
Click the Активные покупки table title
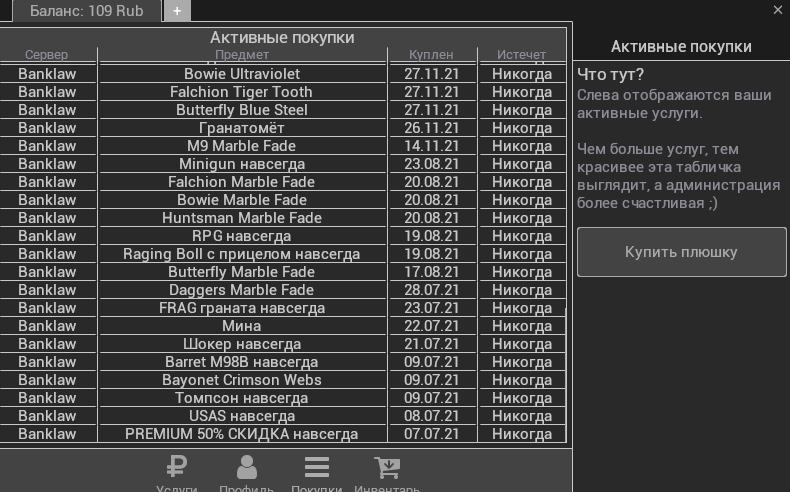coord(282,37)
